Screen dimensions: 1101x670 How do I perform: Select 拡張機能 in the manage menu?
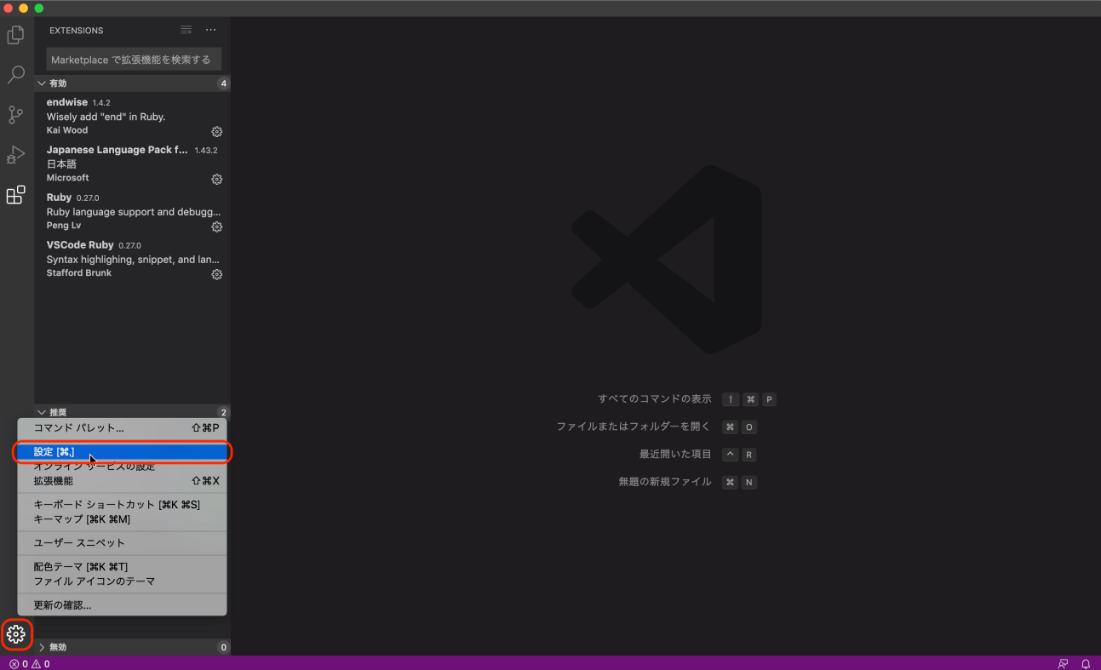(122, 481)
